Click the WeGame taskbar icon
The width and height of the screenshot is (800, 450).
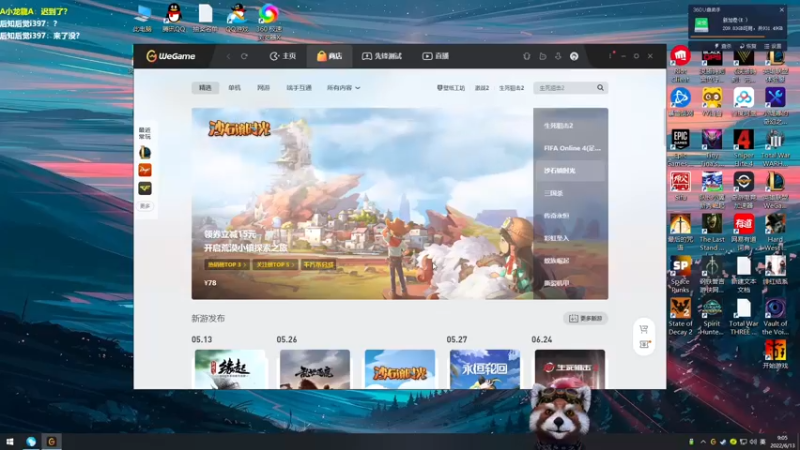tap(52, 442)
